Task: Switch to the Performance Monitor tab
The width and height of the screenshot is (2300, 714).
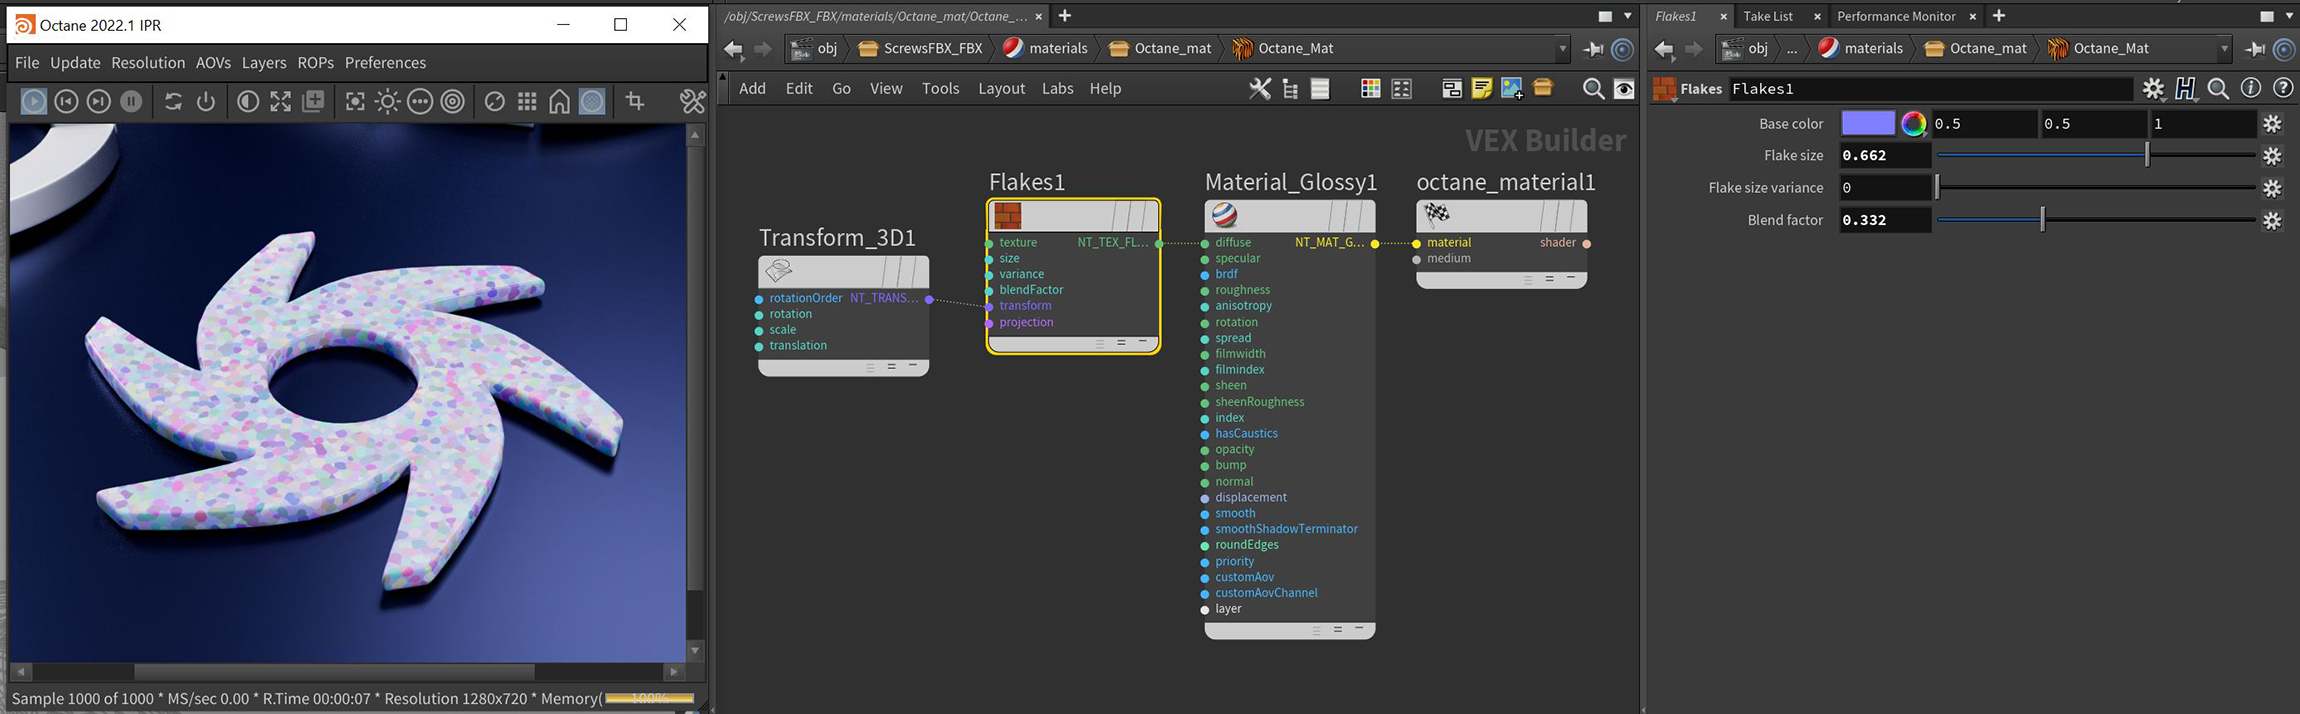Action: [1896, 16]
